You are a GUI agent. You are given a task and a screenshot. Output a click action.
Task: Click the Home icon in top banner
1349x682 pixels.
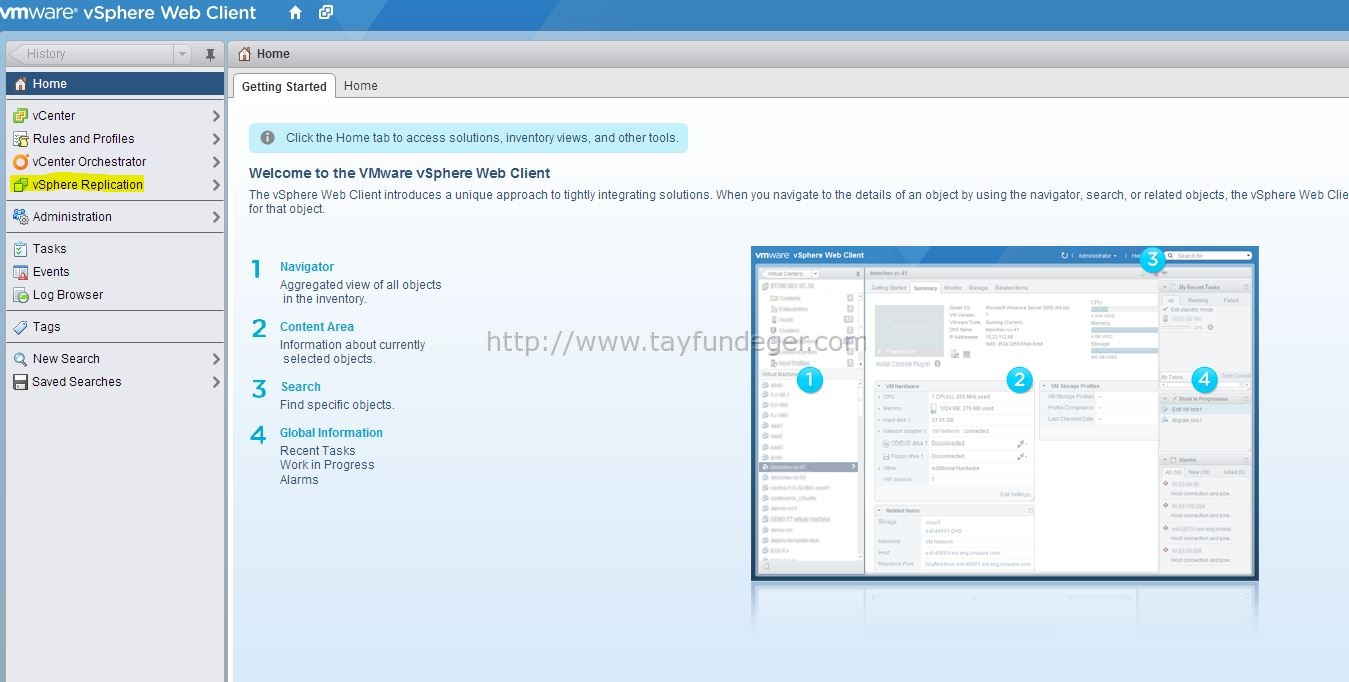295,13
